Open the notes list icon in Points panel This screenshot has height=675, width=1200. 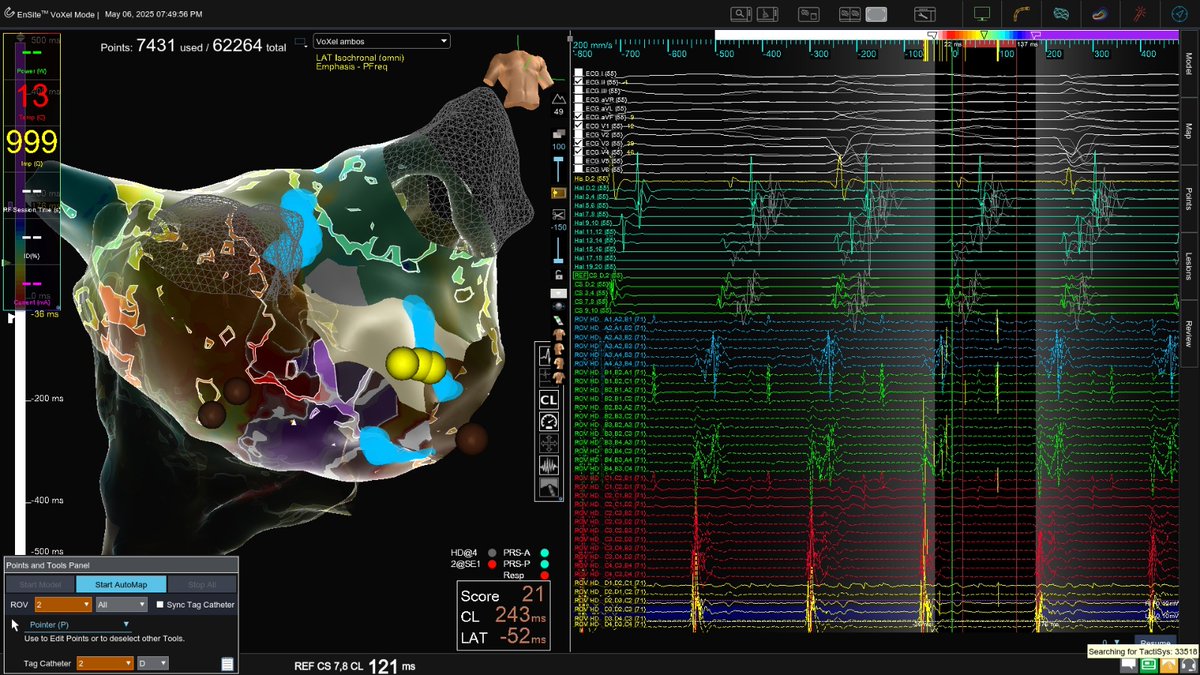pyautogui.click(x=227, y=663)
